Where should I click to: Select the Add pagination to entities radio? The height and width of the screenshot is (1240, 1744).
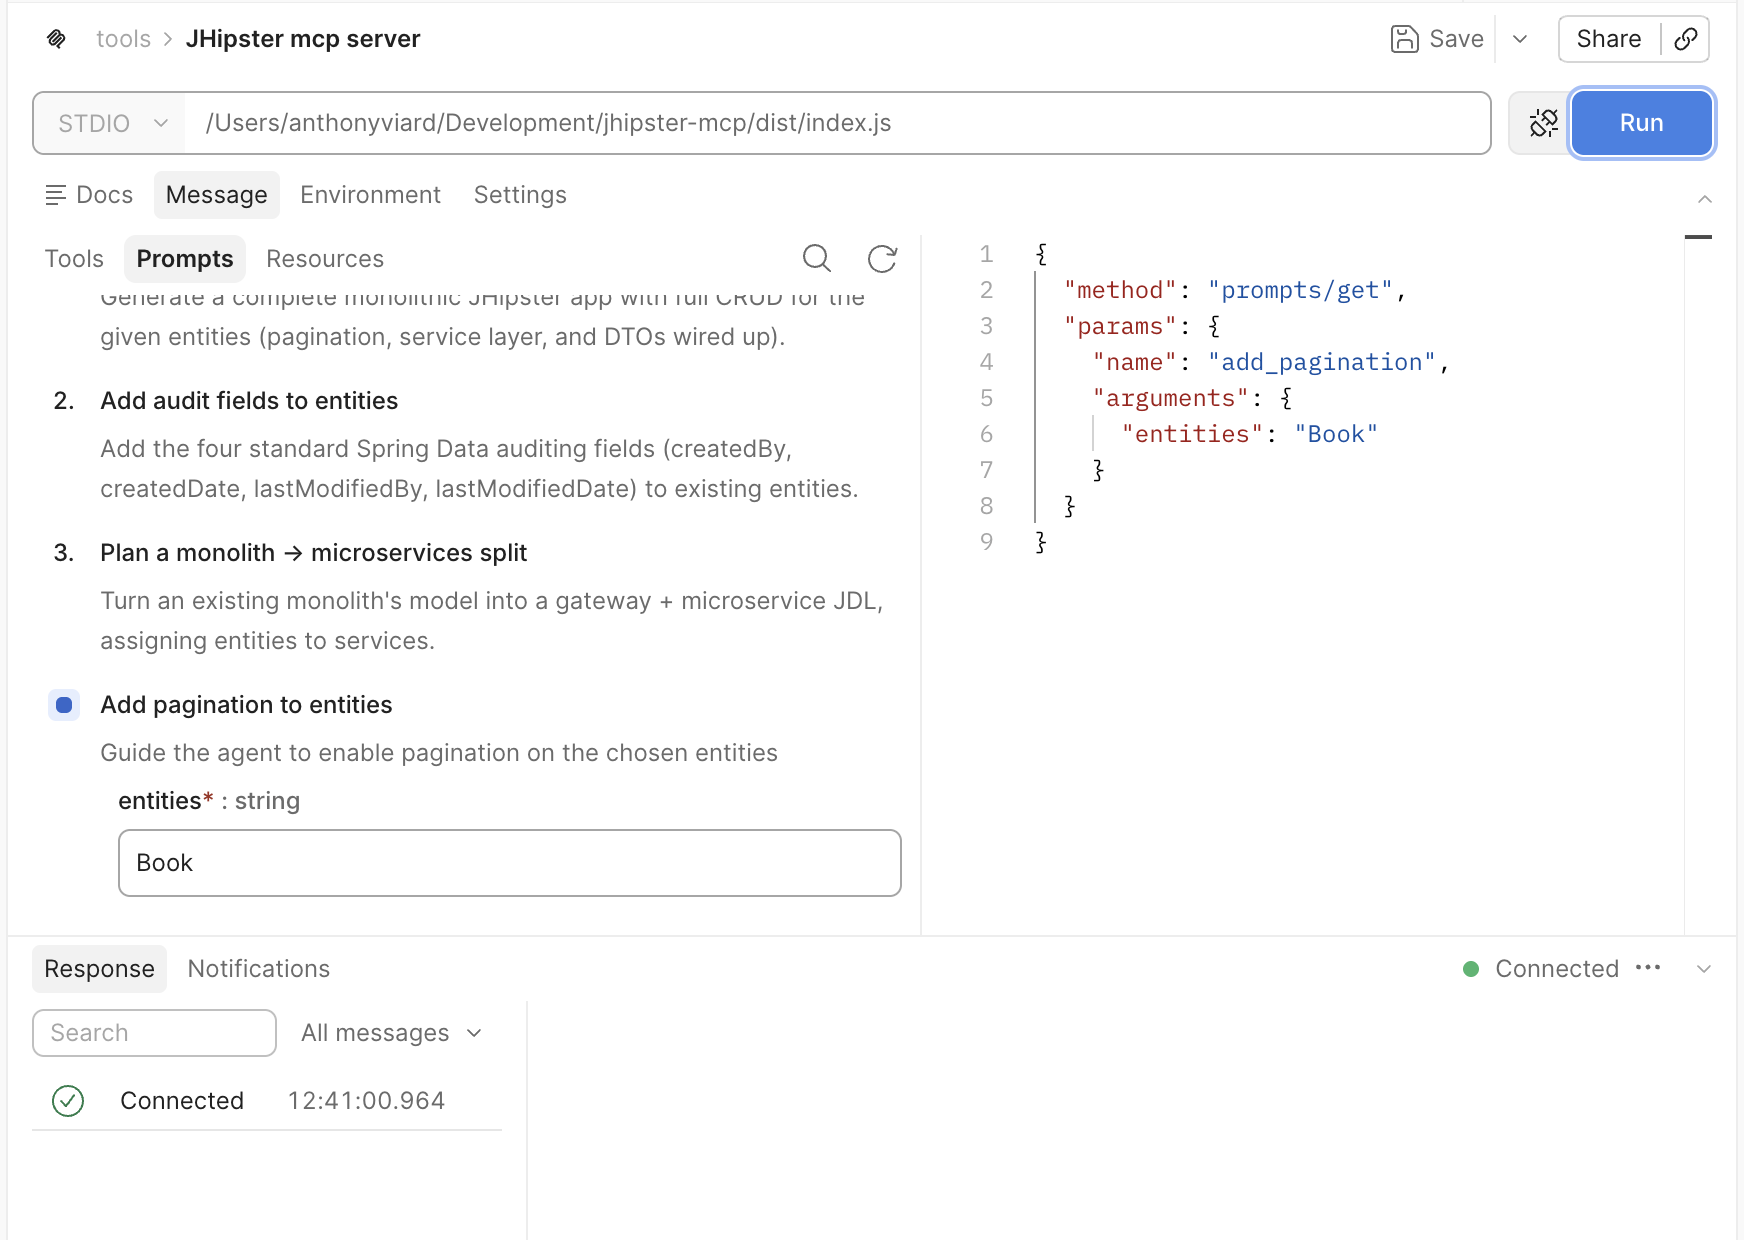[x=64, y=705]
